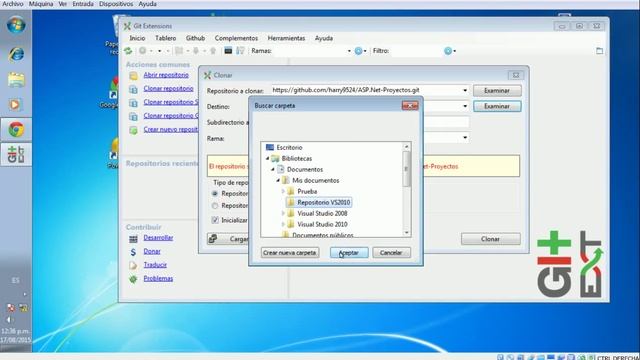
Task: Open the Abrir repositorio link
Action: pyautogui.click(x=166, y=75)
